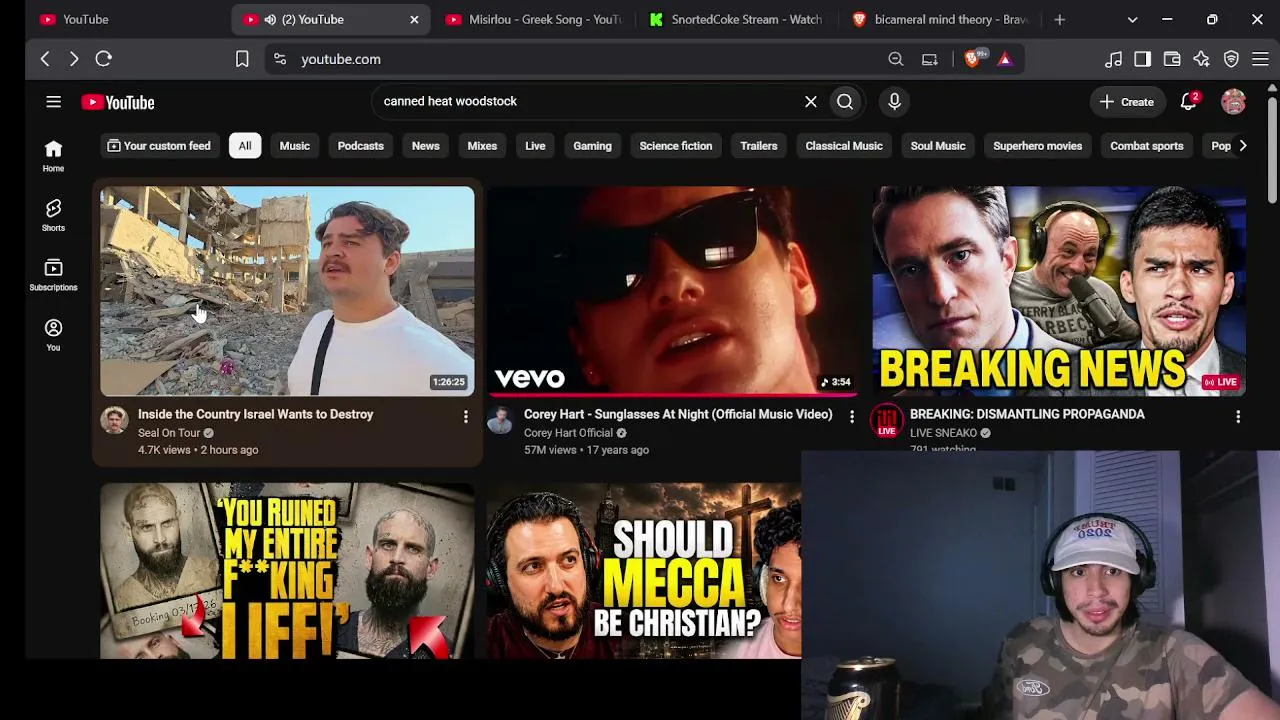Open Subscriptions in the sidebar

tap(53, 275)
